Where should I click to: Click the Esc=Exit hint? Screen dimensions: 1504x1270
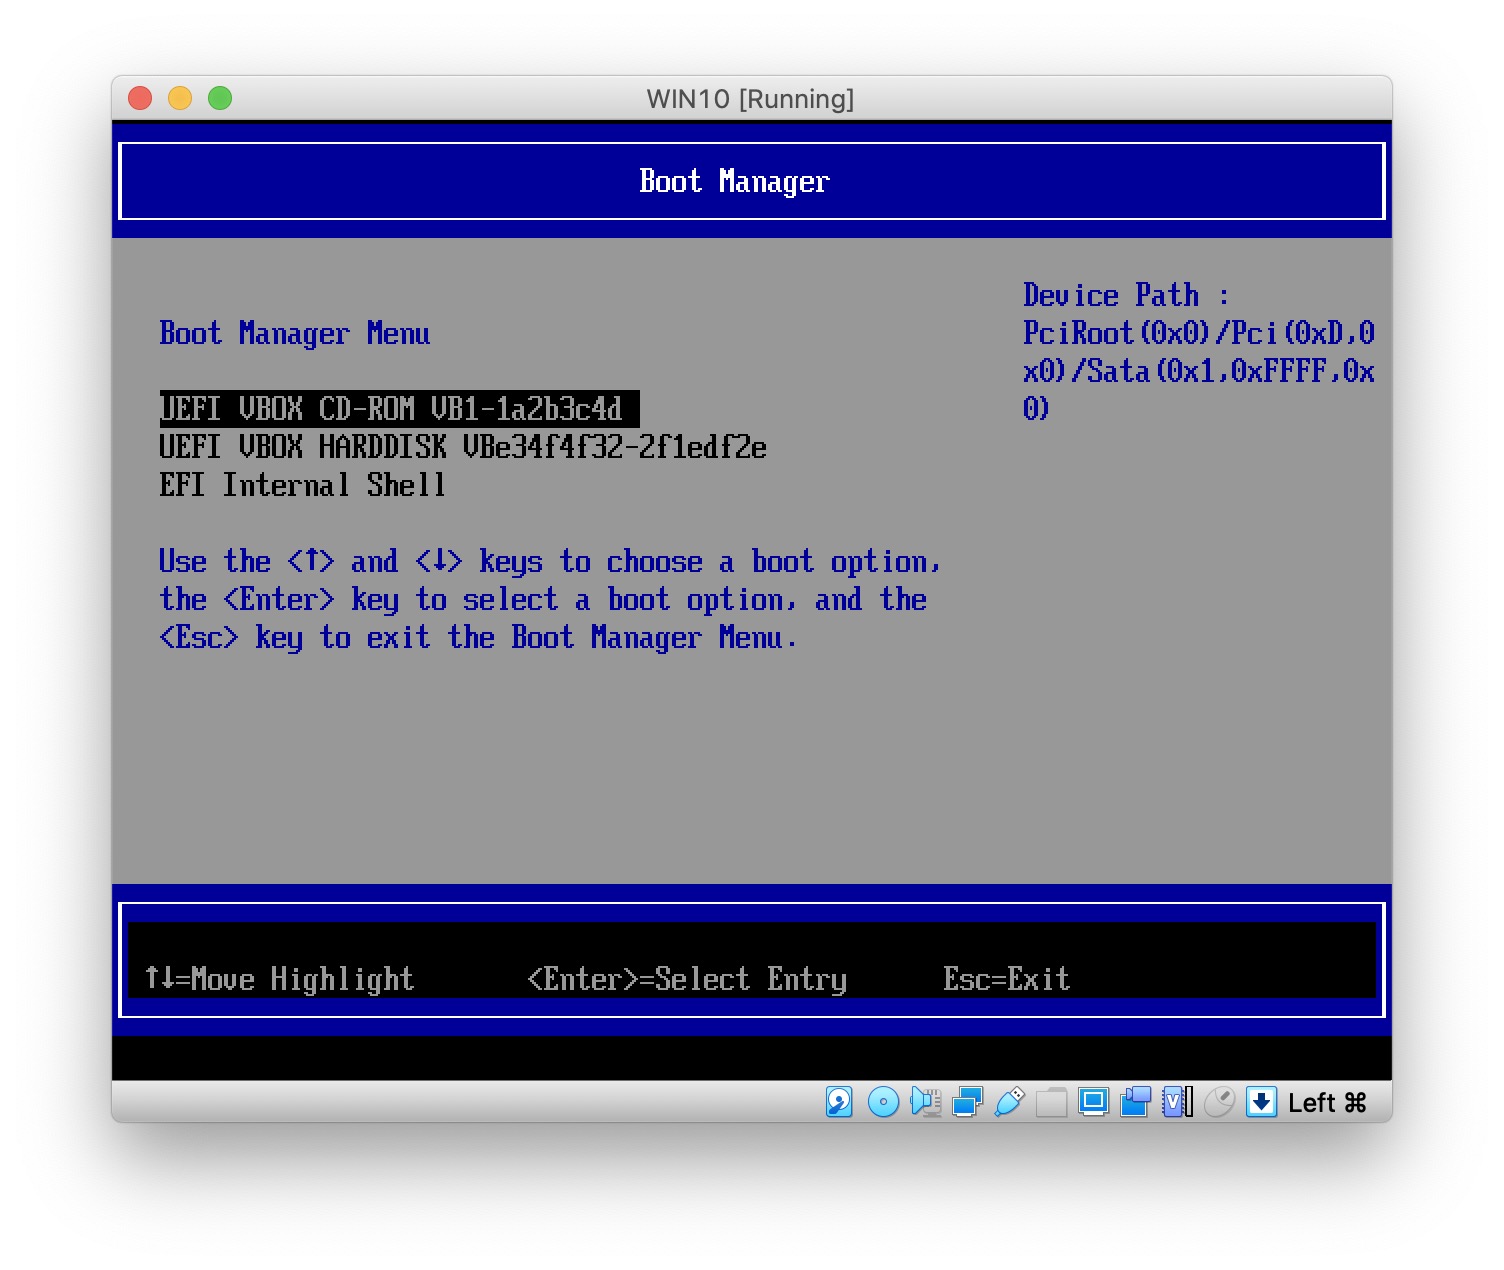click(1006, 978)
